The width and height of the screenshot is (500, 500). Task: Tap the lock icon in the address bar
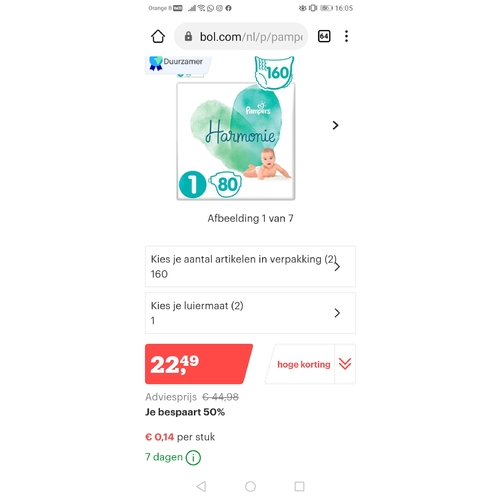(188, 36)
